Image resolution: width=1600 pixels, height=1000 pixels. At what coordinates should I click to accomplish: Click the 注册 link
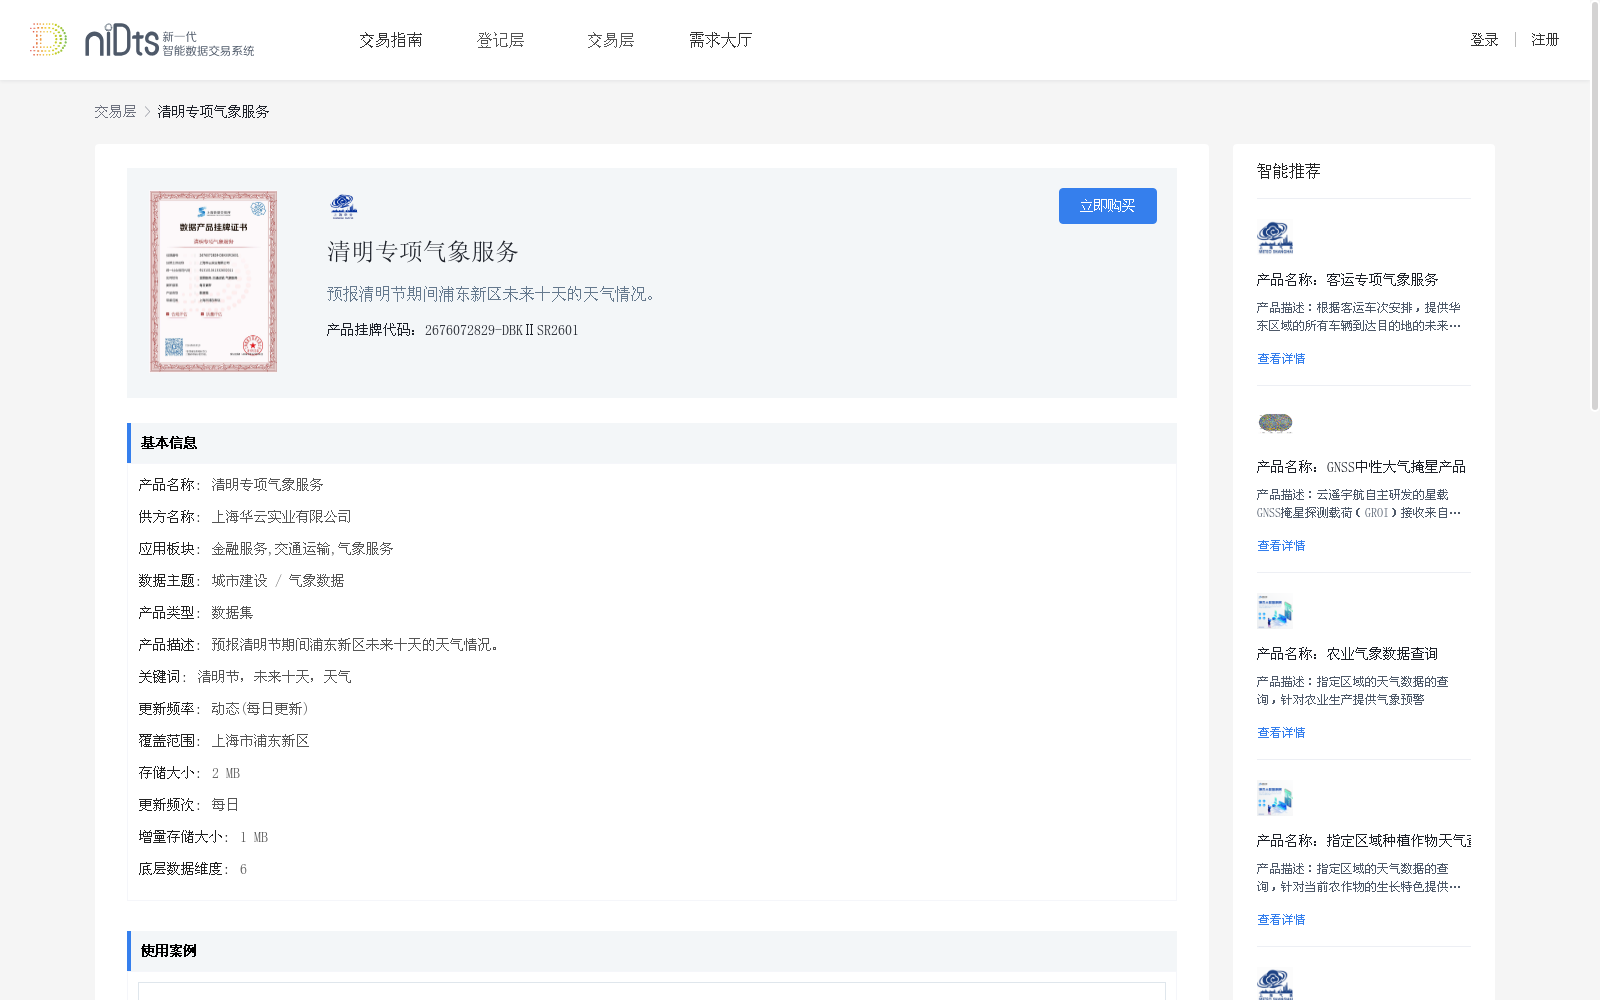click(1545, 40)
